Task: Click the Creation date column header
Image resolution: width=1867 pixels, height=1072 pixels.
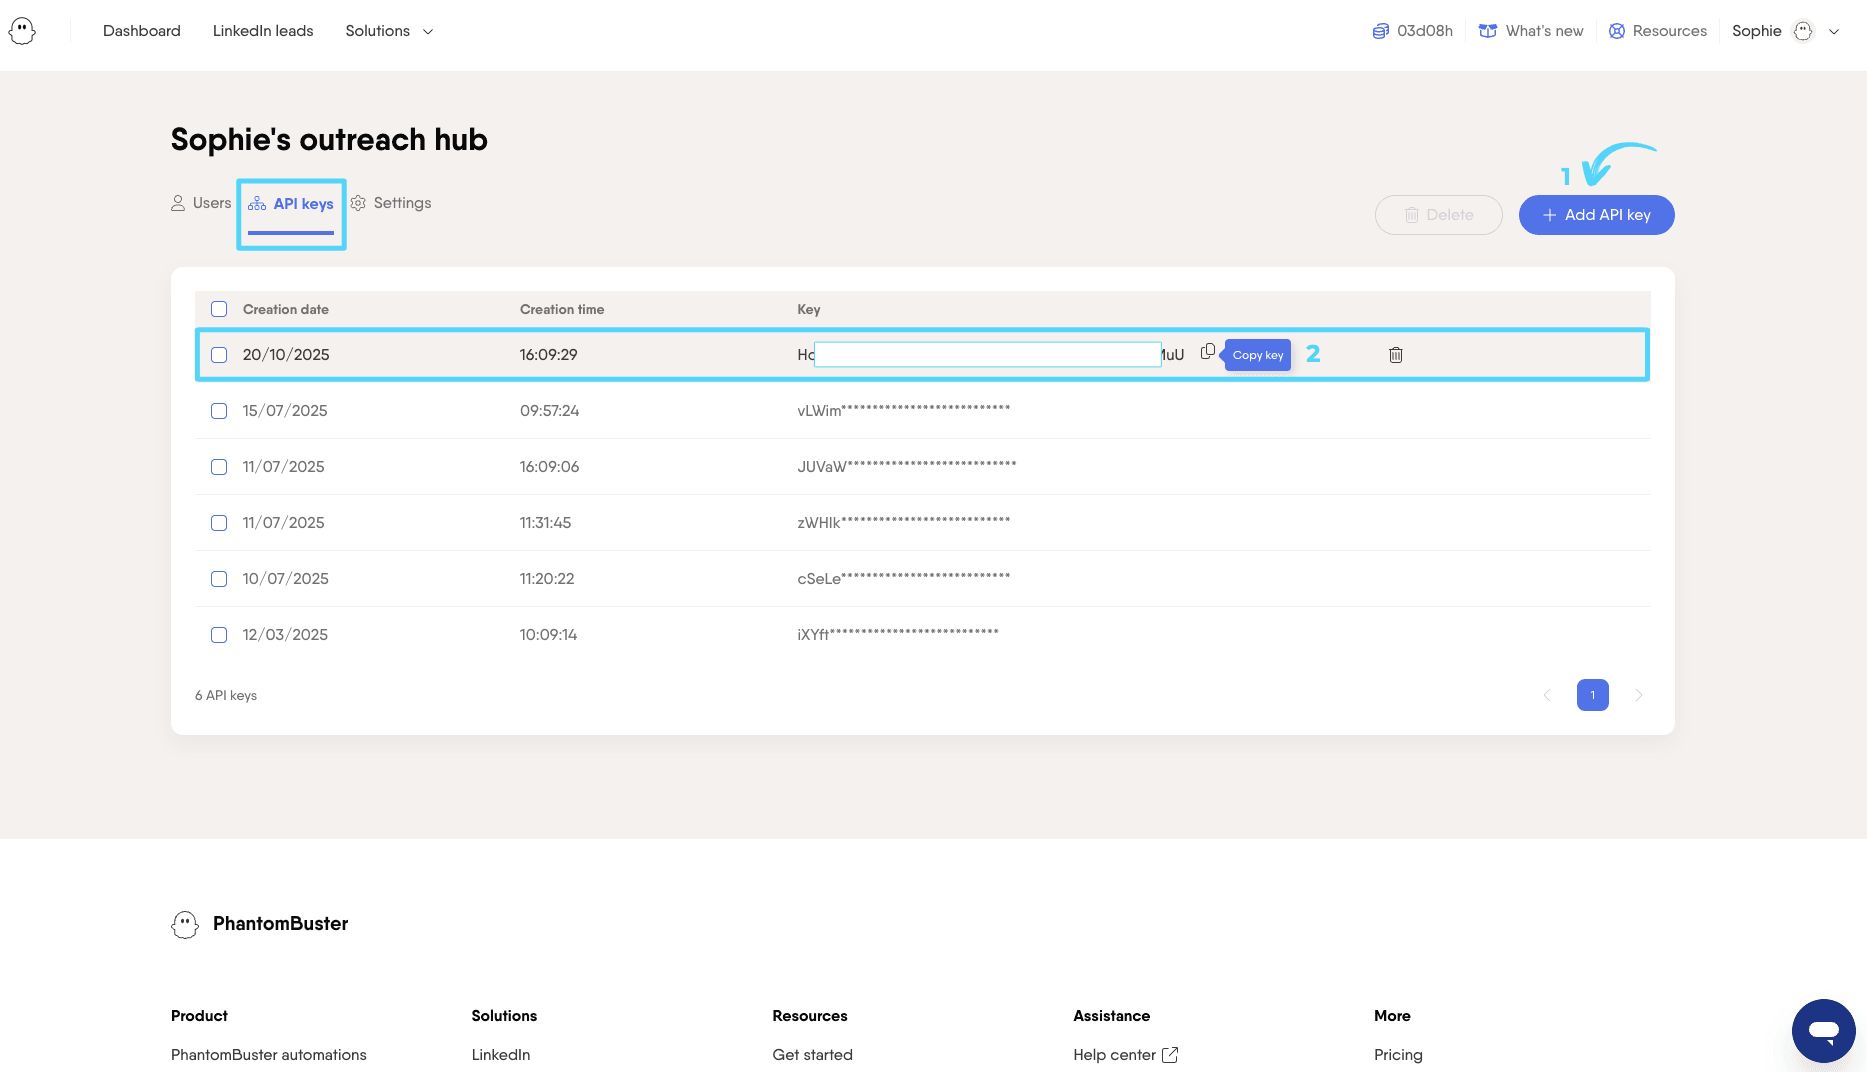Action: point(285,309)
